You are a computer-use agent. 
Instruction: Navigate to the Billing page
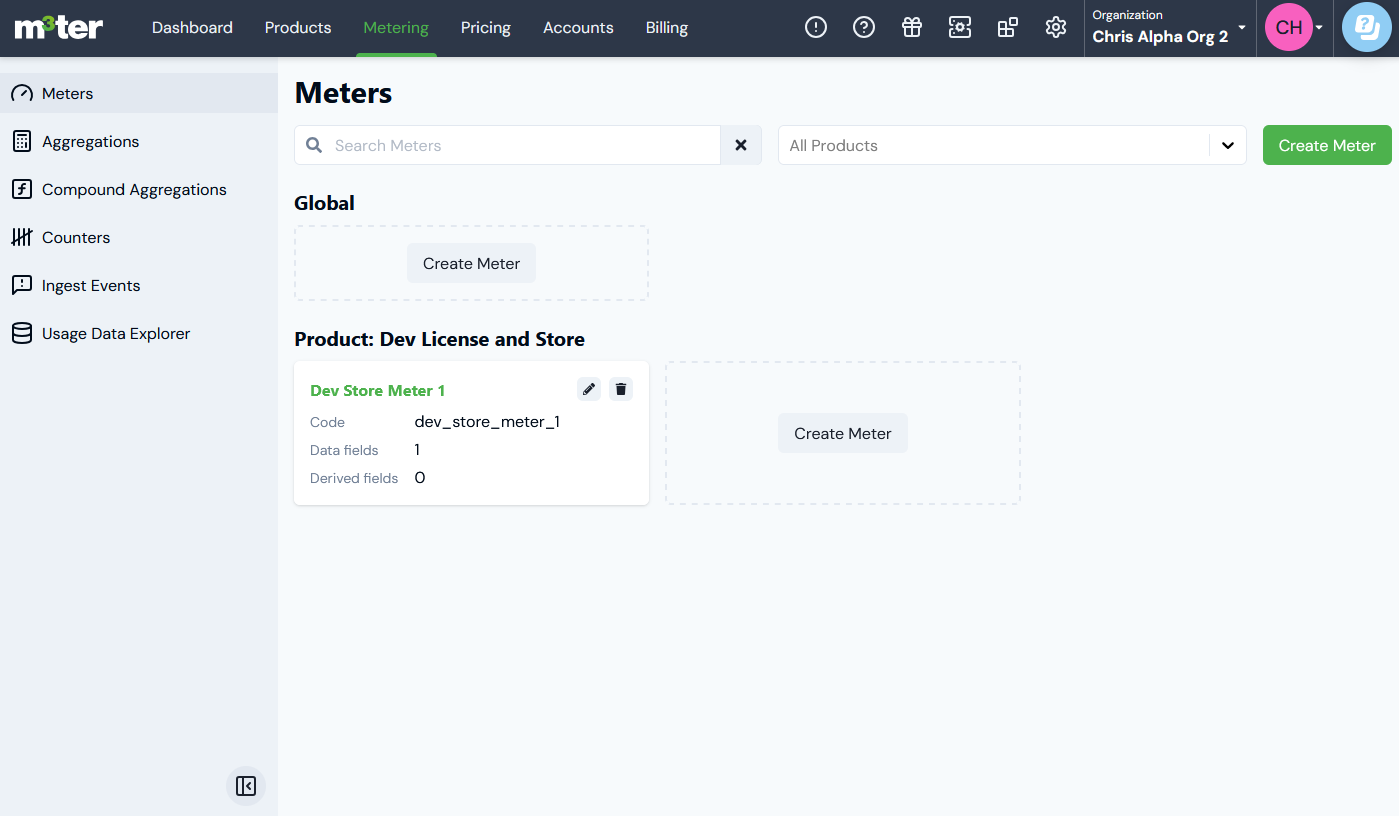tap(666, 28)
